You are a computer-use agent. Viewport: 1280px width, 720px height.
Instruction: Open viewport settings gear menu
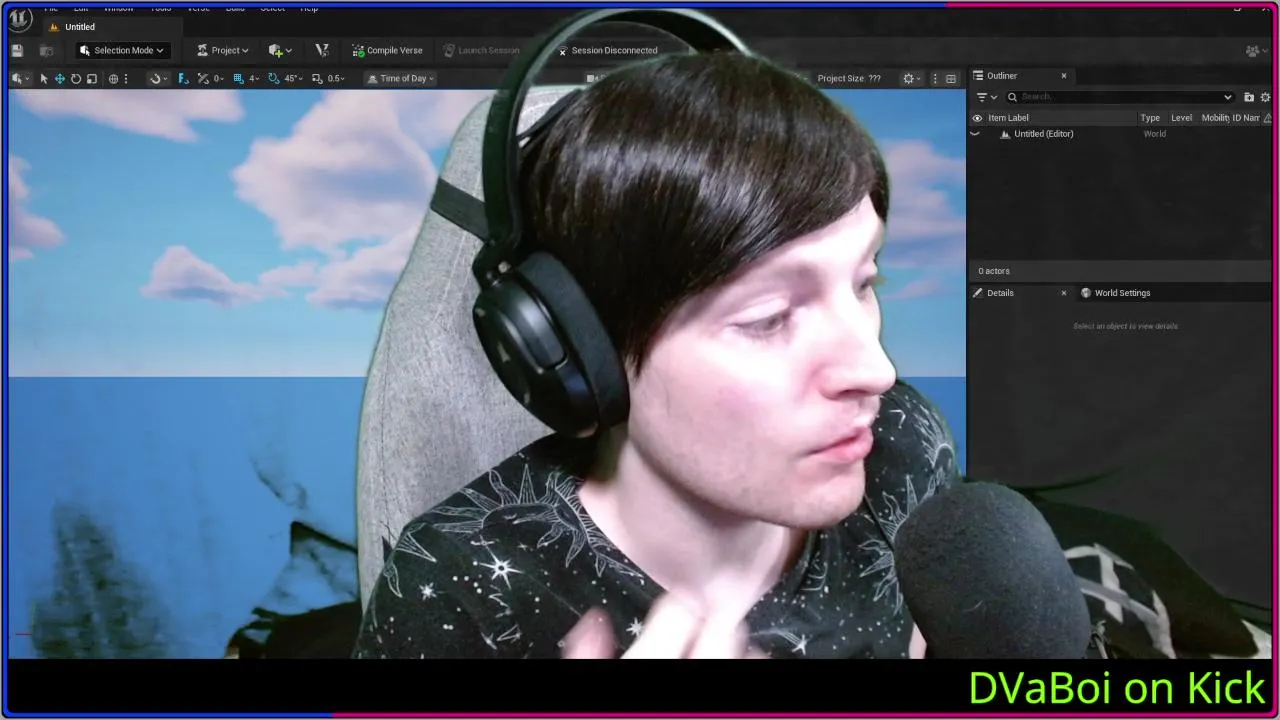pyautogui.click(x=911, y=78)
